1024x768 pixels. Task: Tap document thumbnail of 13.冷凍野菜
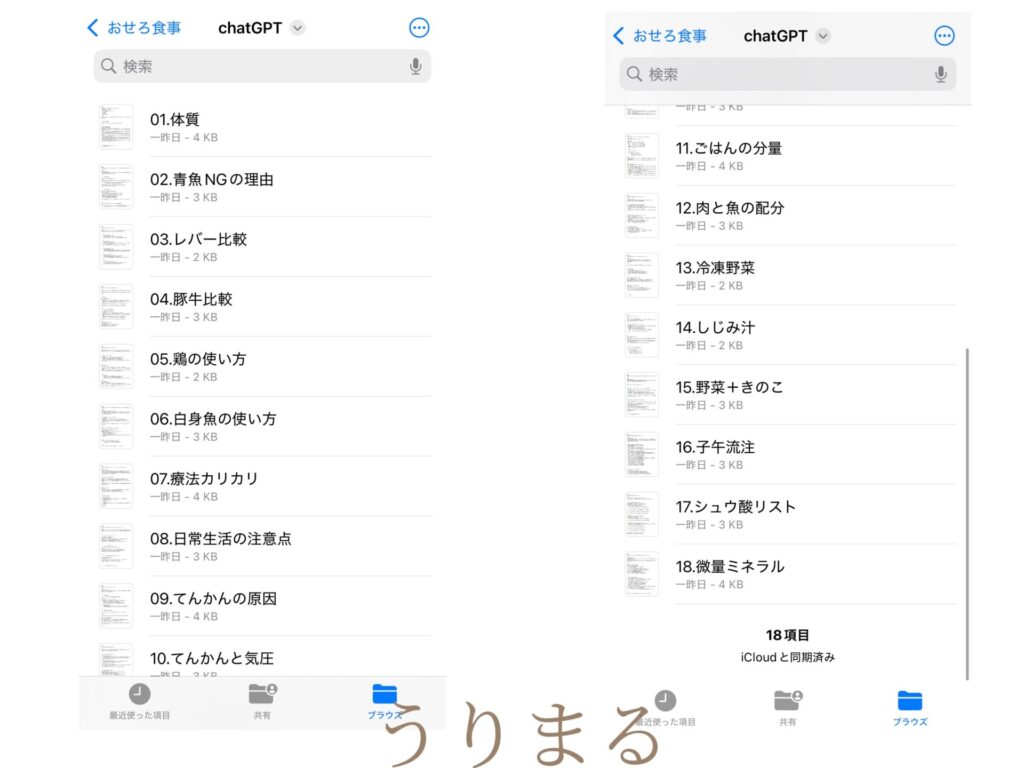coord(641,276)
